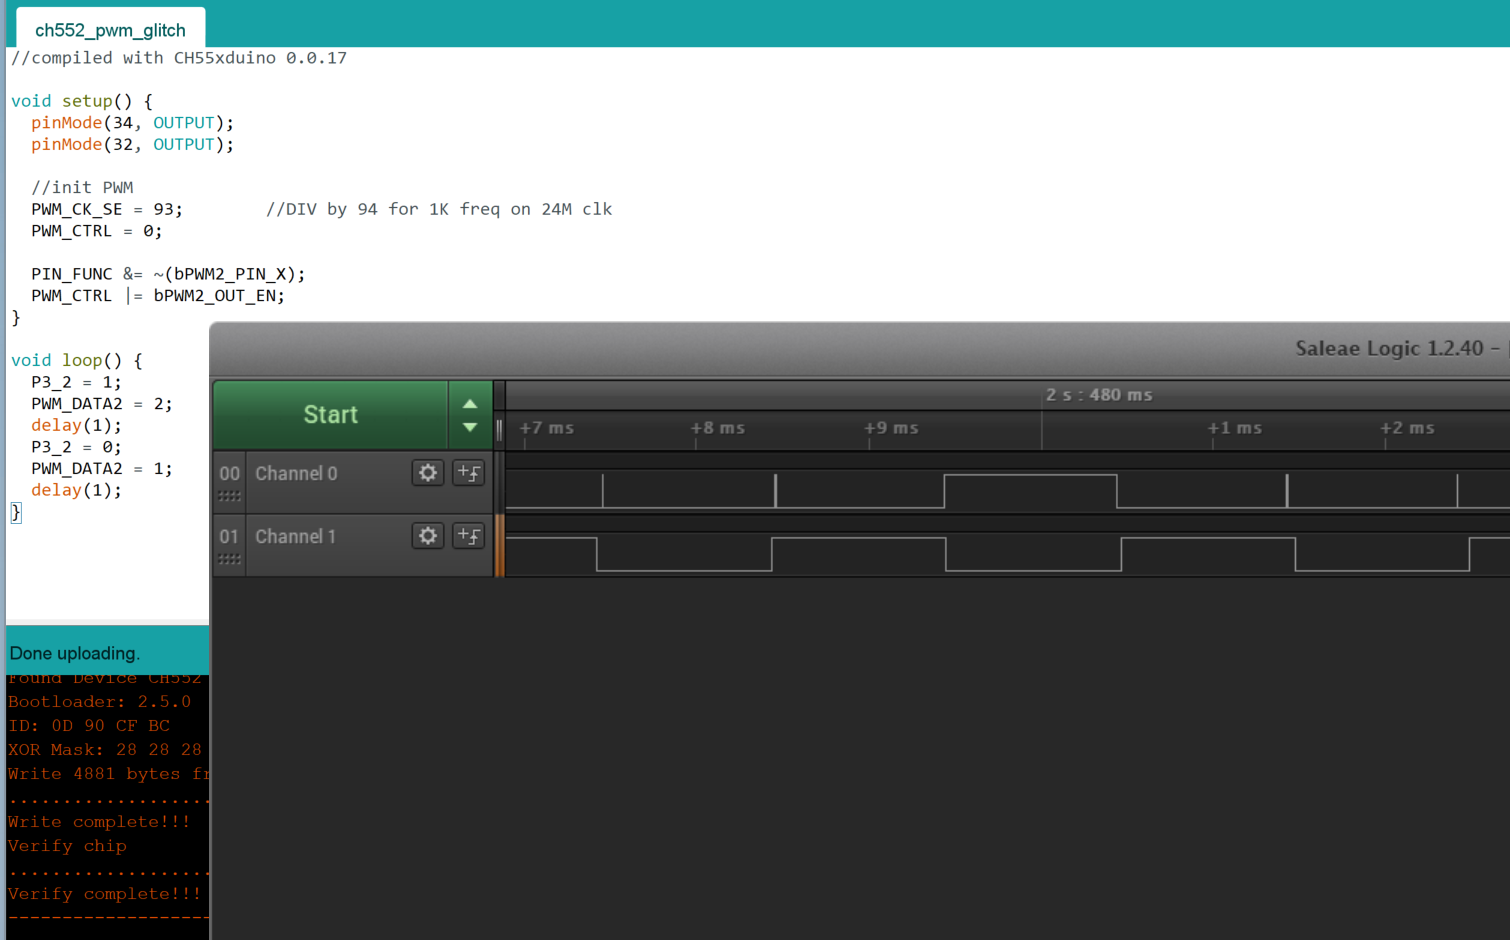The height and width of the screenshot is (940, 1510).
Task: Click the +7 ms timeline marker
Action: click(547, 428)
